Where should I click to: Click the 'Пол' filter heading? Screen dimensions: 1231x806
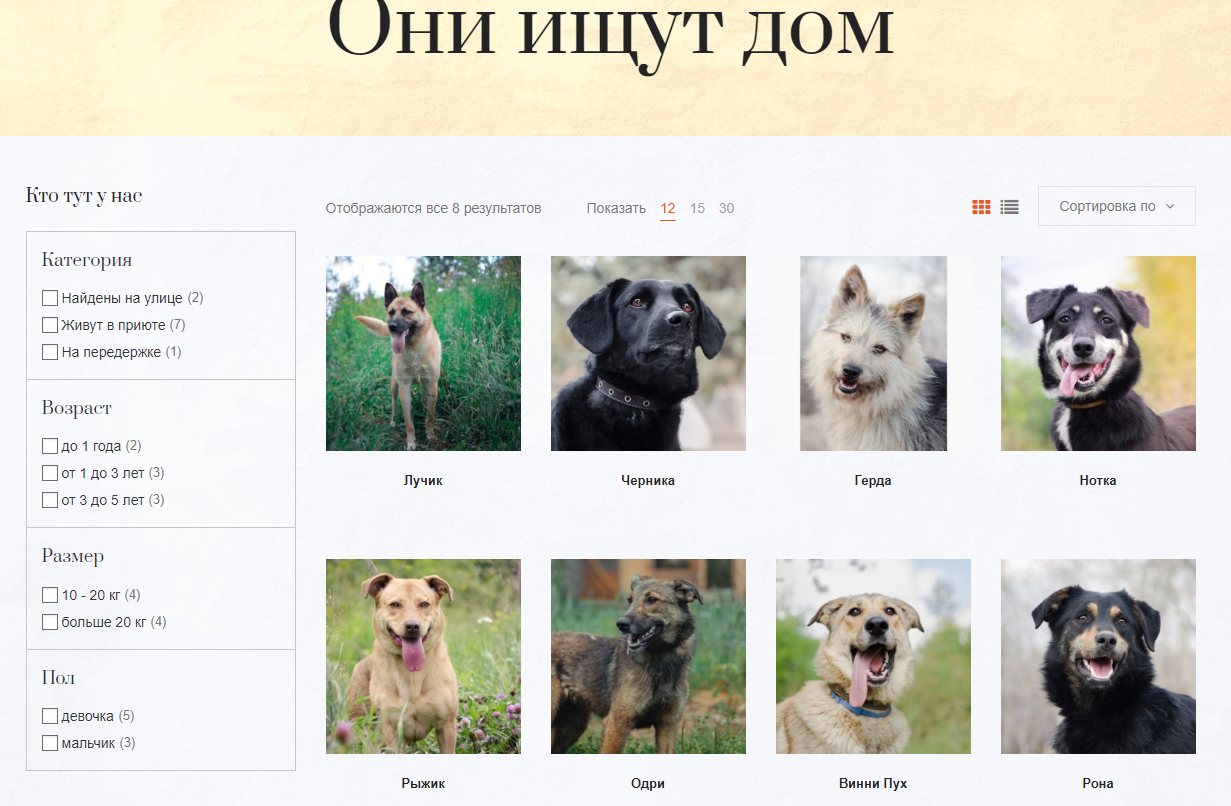(x=58, y=678)
